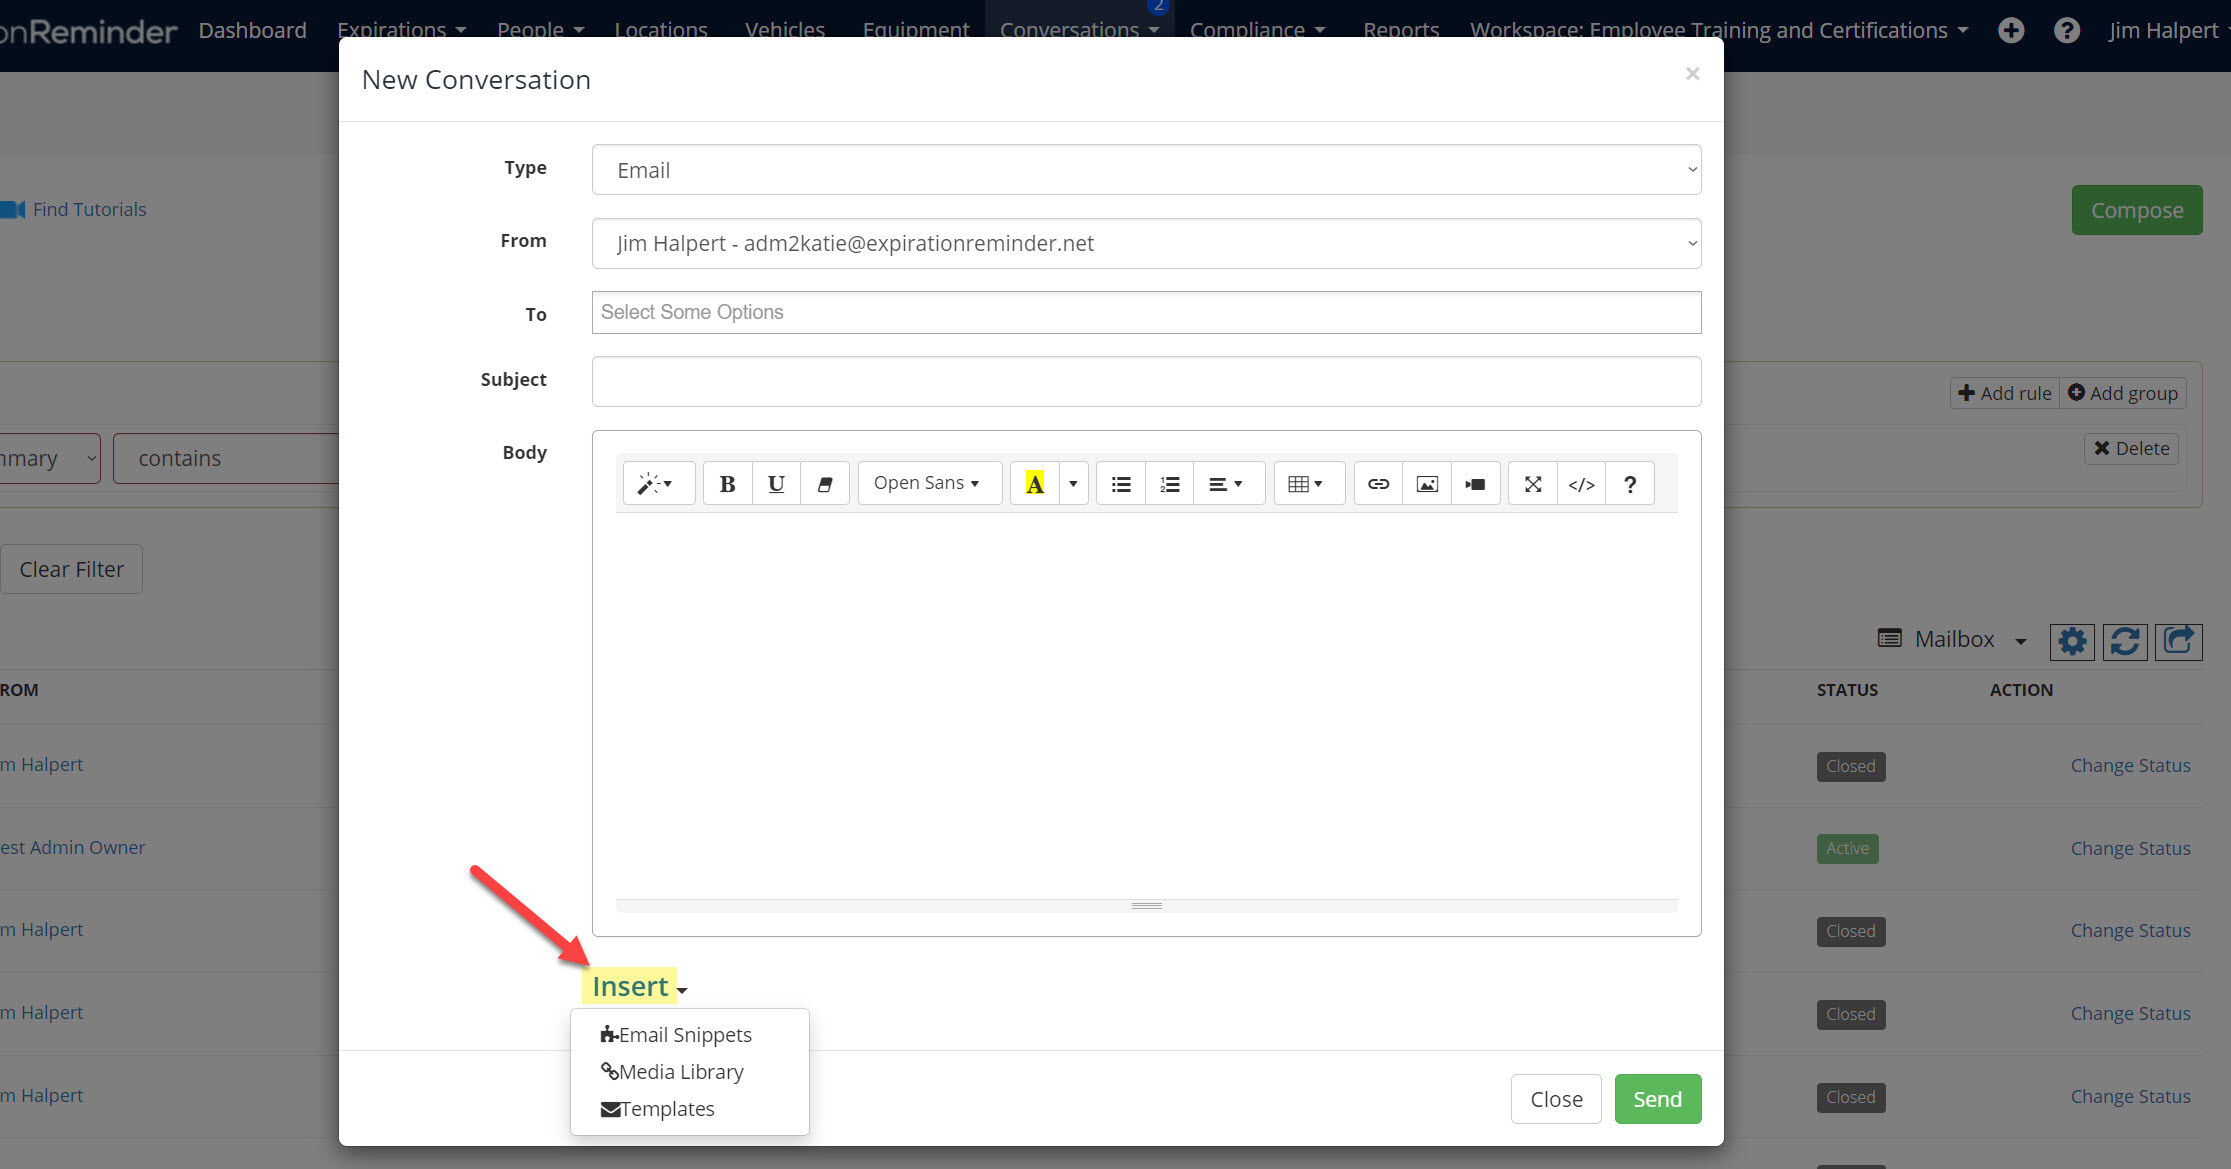Open the code view with the </> icon
The height and width of the screenshot is (1169, 2231).
[1581, 483]
